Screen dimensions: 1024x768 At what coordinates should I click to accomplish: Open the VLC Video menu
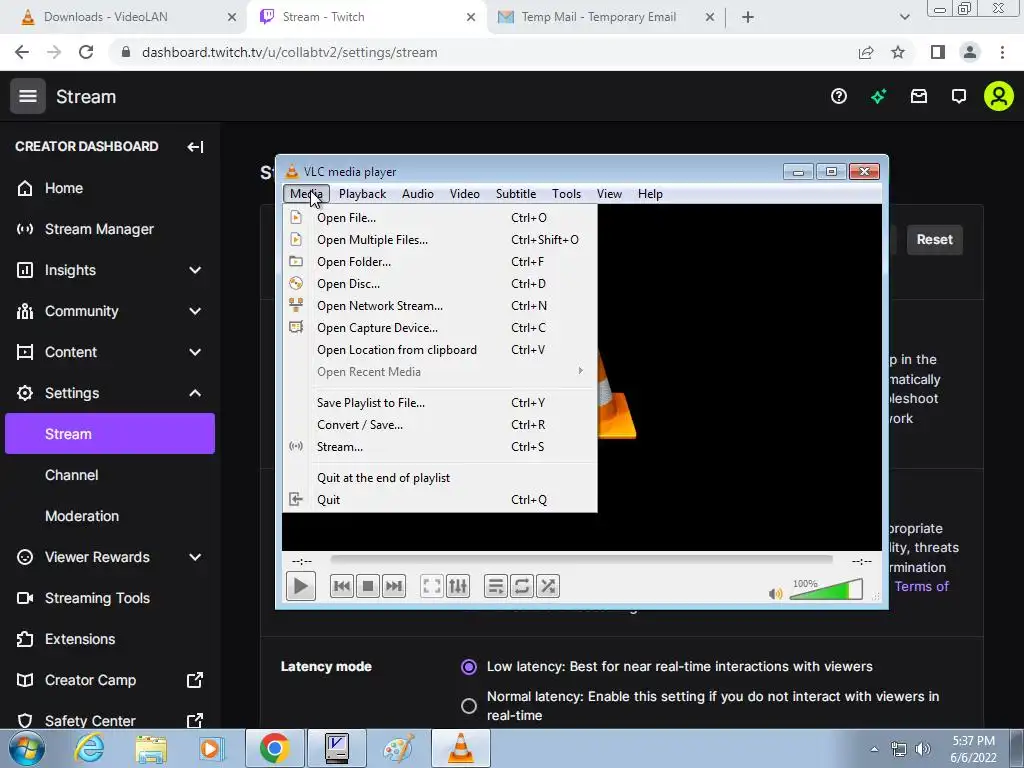tap(464, 194)
